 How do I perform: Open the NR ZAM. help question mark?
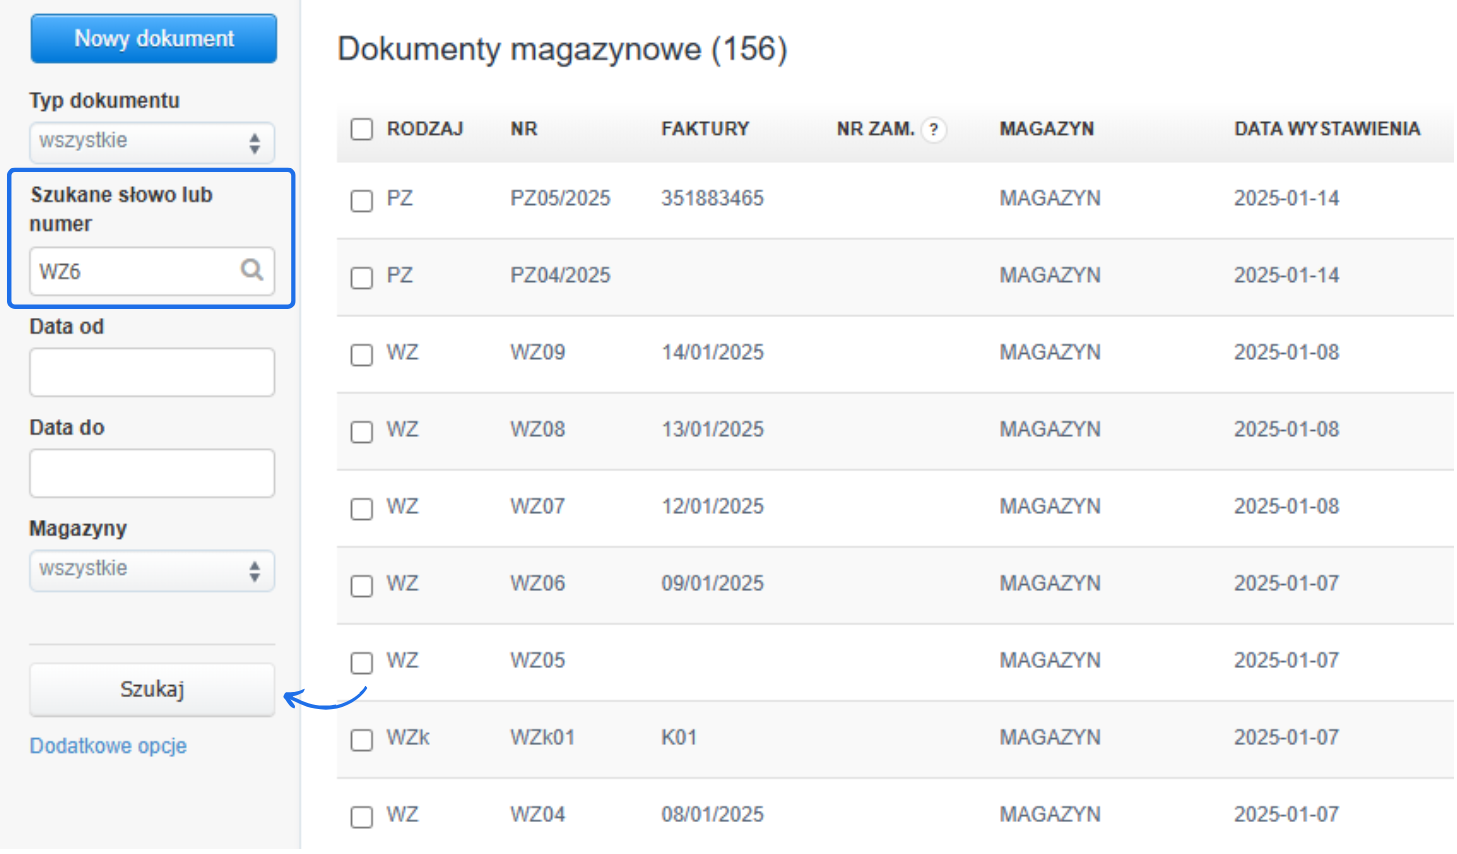pyautogui.click(x=933, y=129)
